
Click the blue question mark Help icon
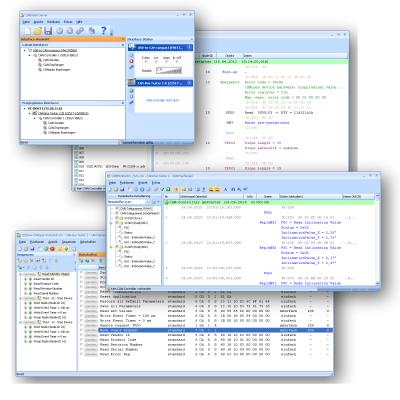point(103,31)
